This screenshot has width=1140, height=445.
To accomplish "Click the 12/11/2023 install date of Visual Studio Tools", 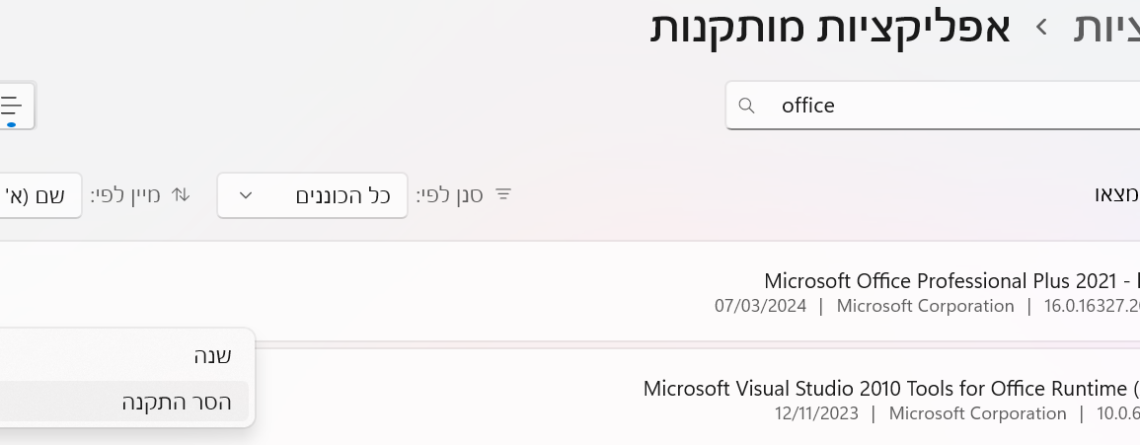I will [813, 413].
